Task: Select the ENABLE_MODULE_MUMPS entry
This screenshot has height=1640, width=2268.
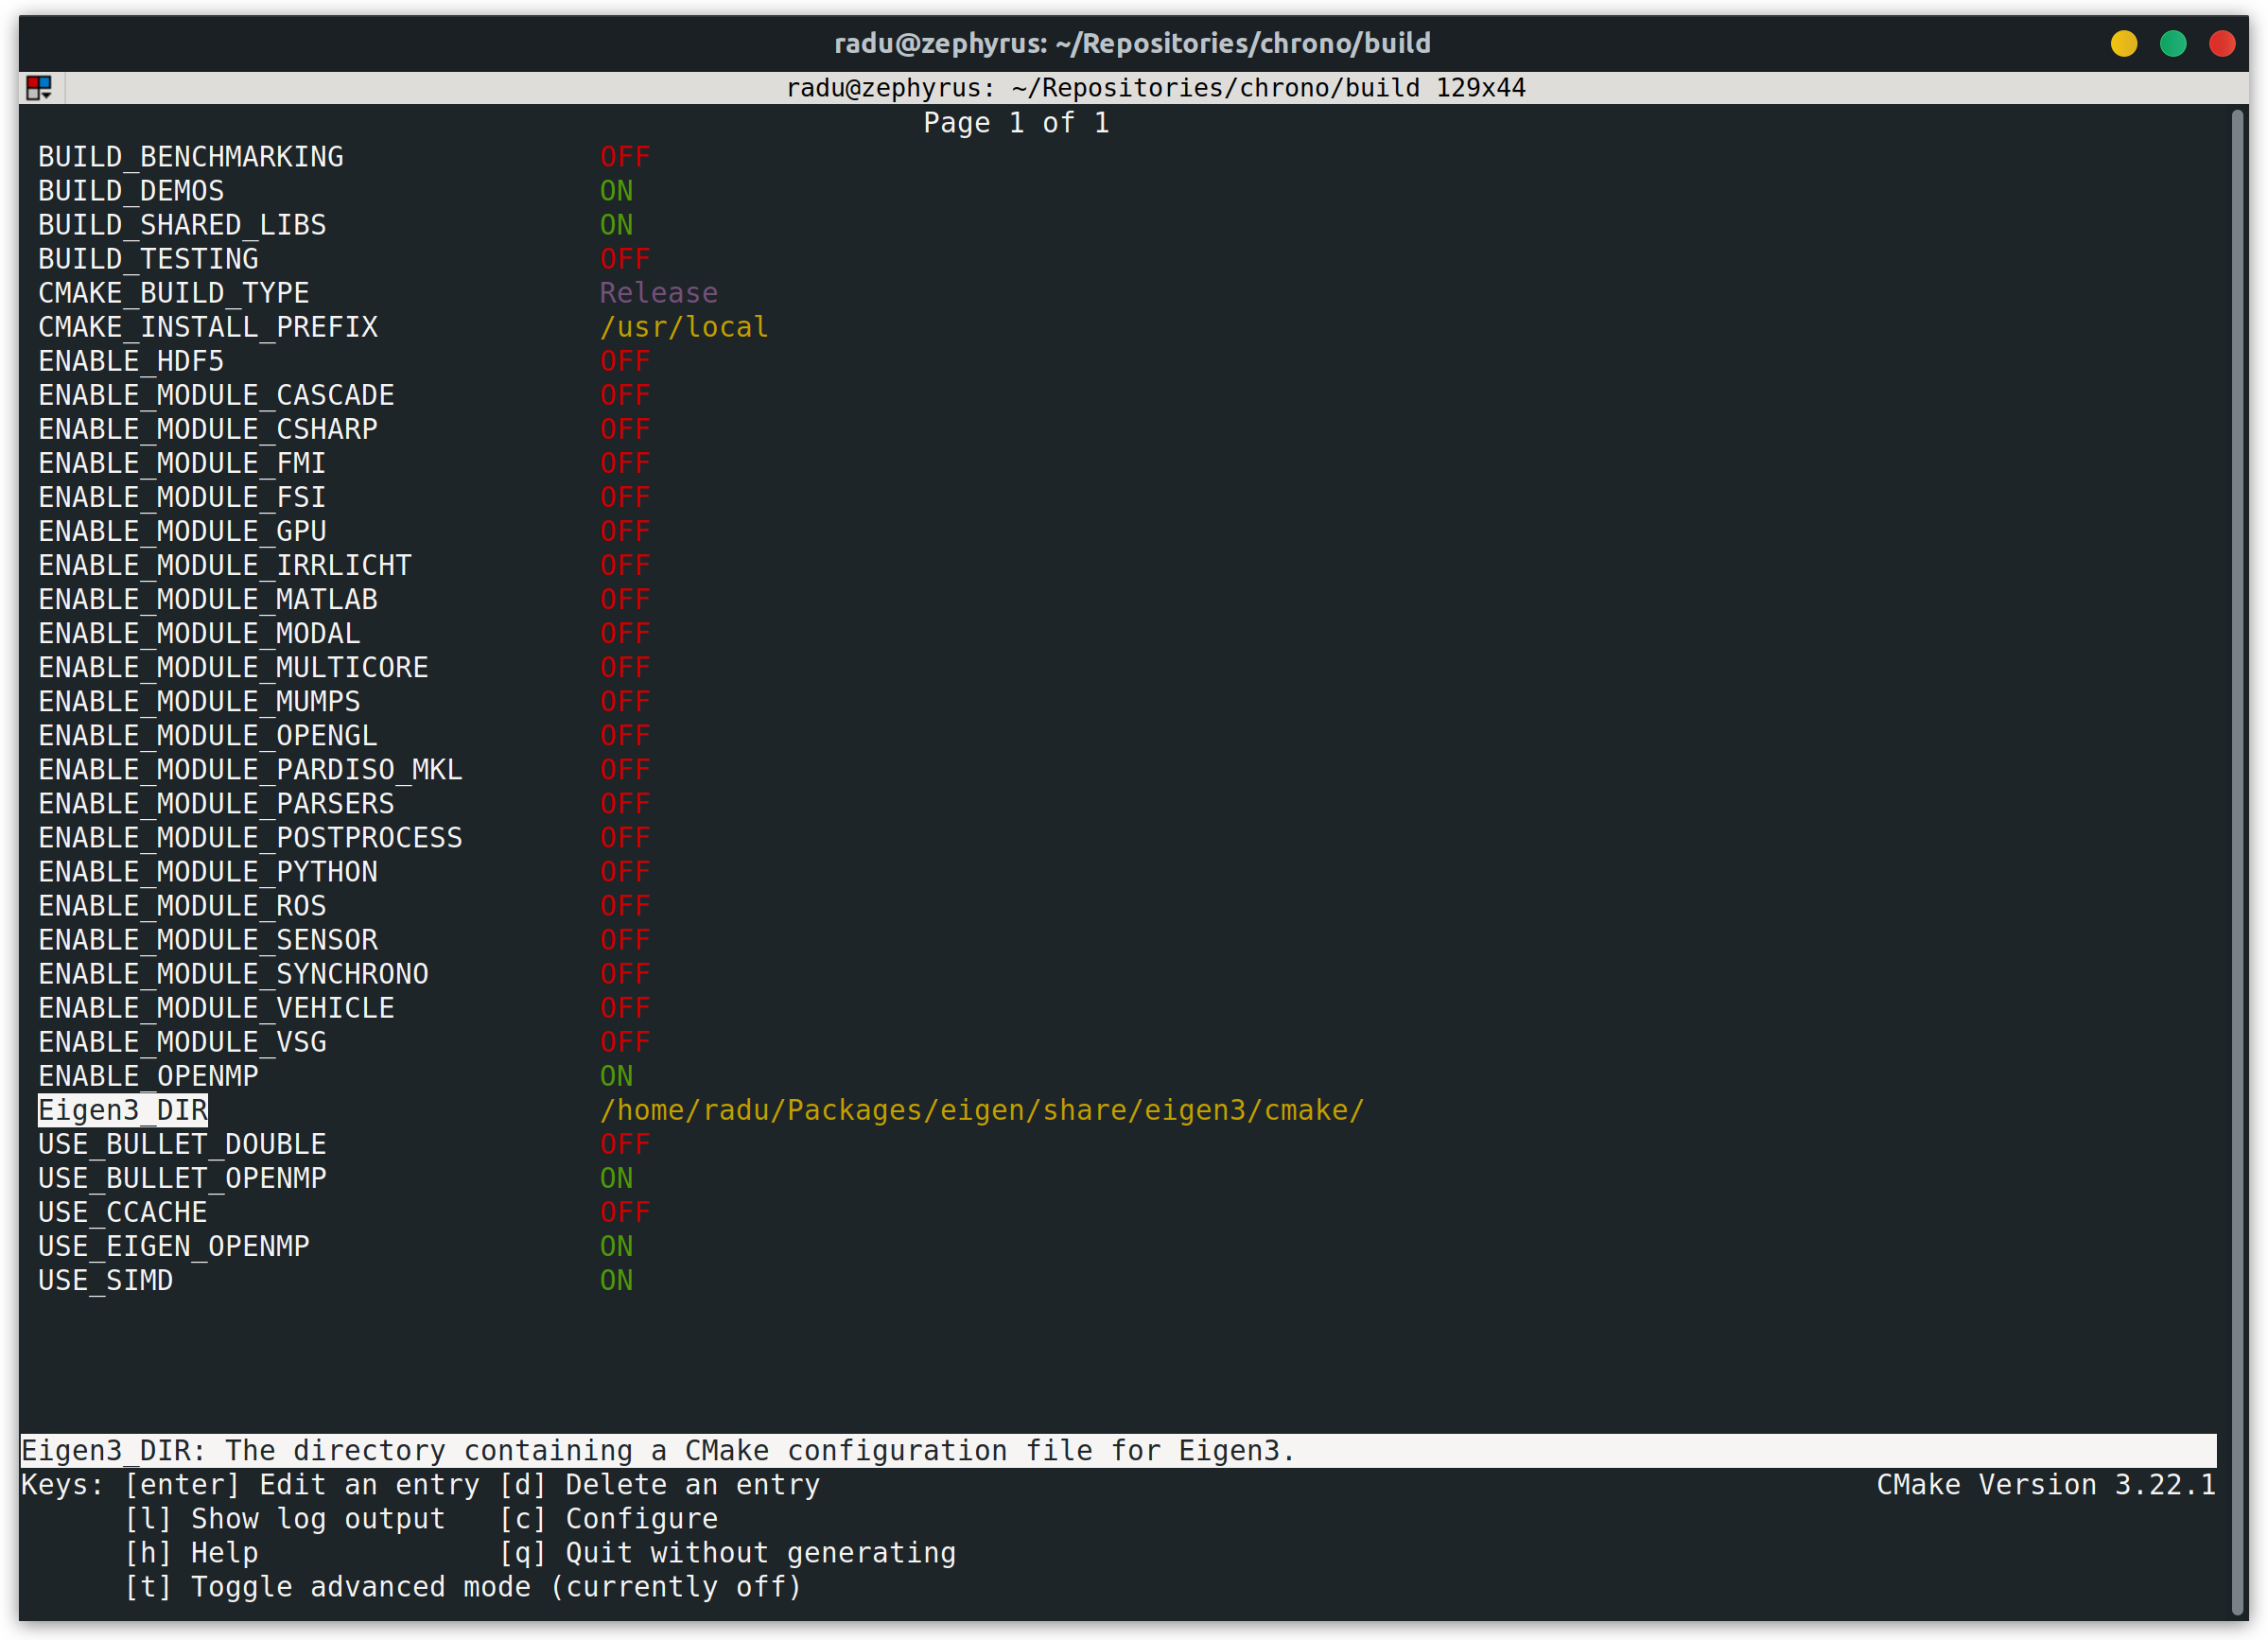Action: pos(199,701)
